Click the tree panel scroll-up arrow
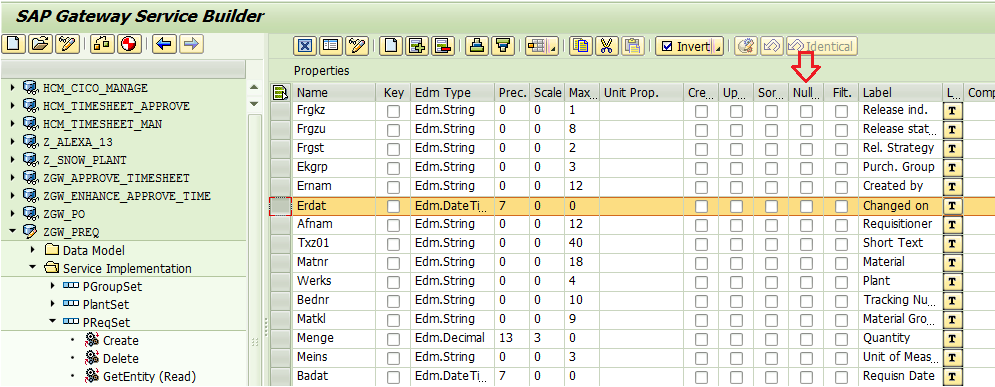This screenshot has width=995, height=387. click(254, 88)
